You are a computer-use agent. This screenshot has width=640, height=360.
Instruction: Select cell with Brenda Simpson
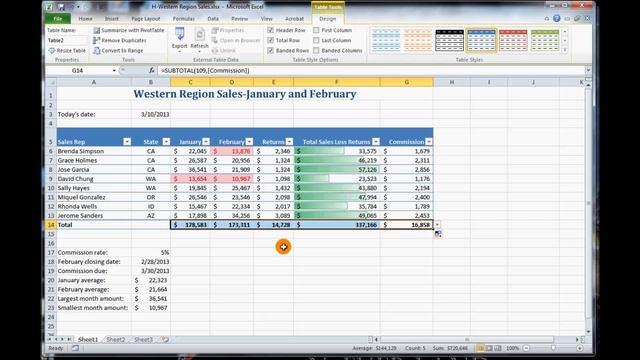click(x=94, y=151)
